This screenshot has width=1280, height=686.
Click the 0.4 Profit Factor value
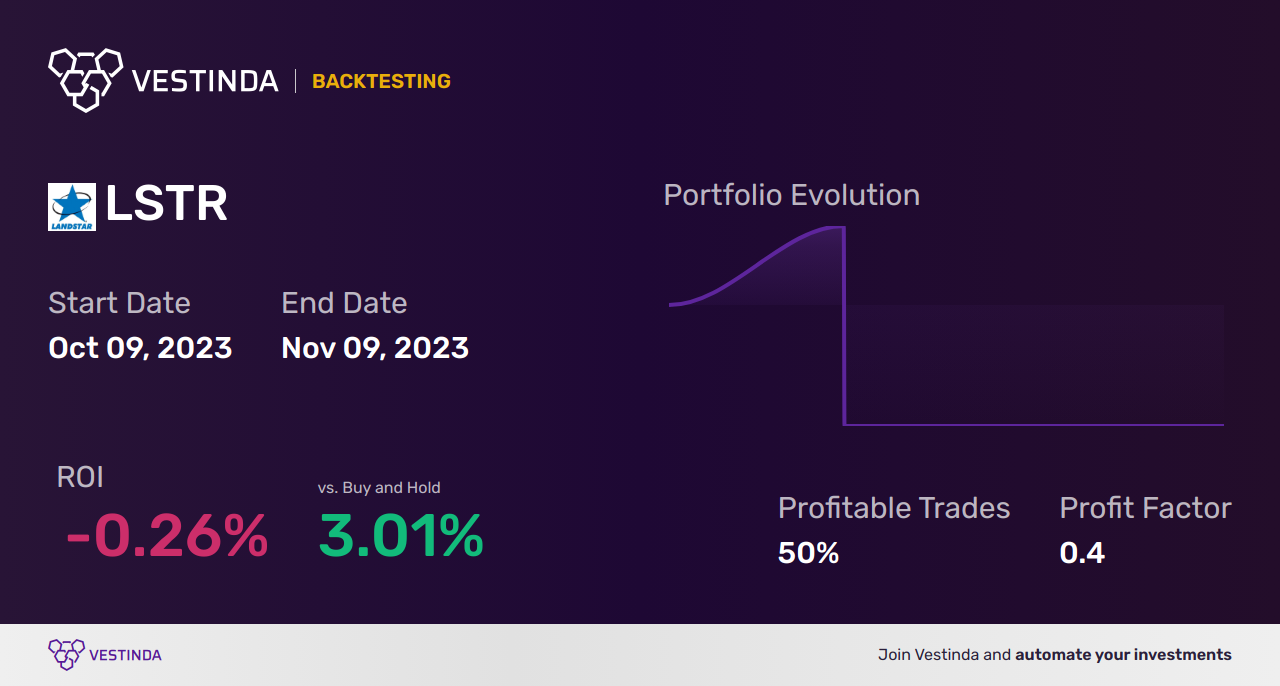point(1082,553)
